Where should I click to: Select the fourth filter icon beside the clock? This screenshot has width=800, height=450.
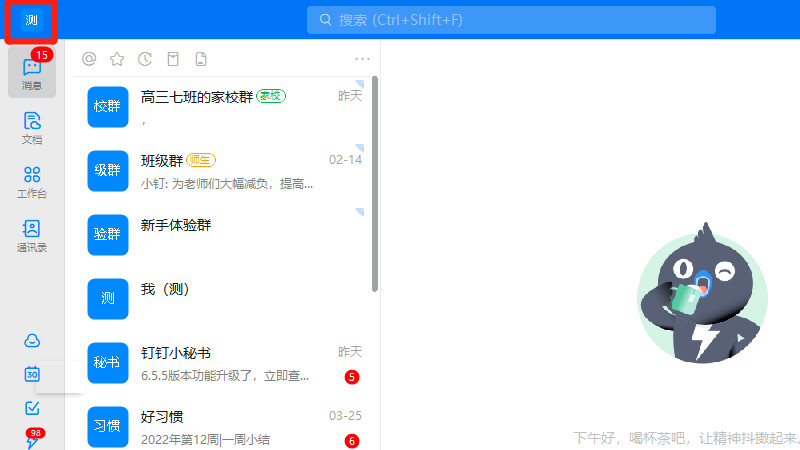[x=173, y=59]
